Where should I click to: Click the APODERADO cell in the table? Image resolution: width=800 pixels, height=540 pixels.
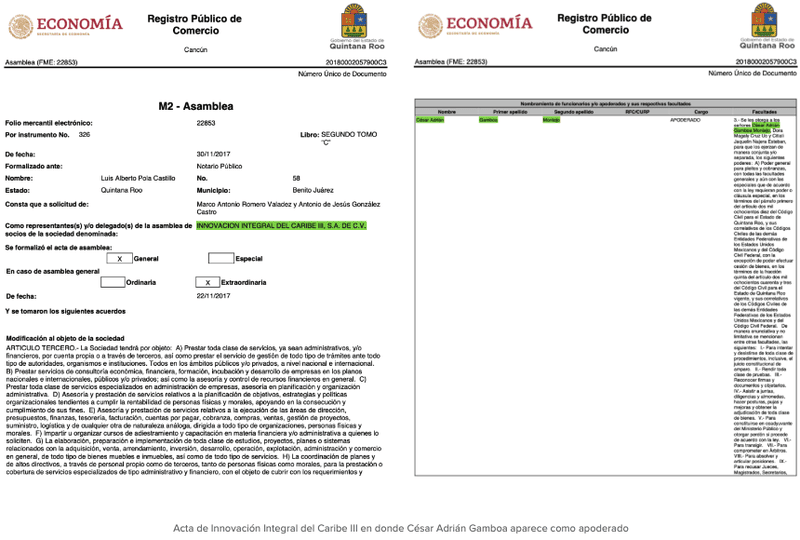point(685,118)
